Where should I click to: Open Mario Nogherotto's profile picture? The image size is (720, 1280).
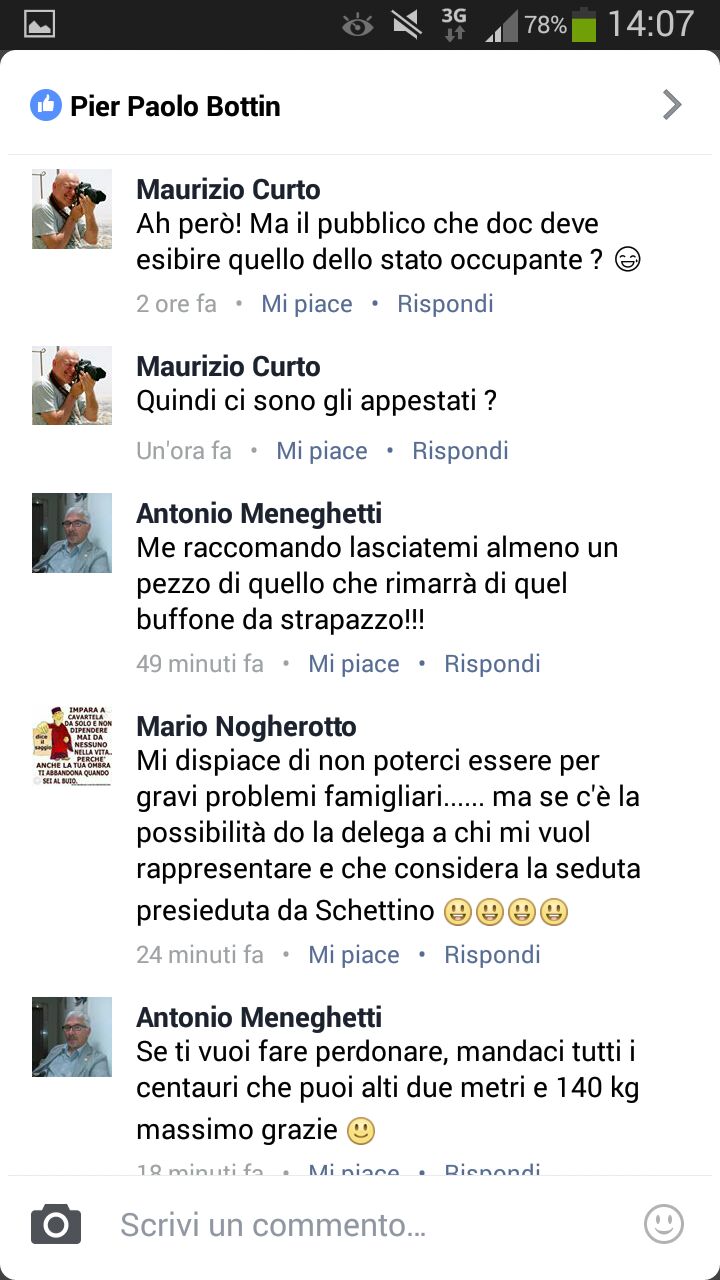[x=72, y=745]
